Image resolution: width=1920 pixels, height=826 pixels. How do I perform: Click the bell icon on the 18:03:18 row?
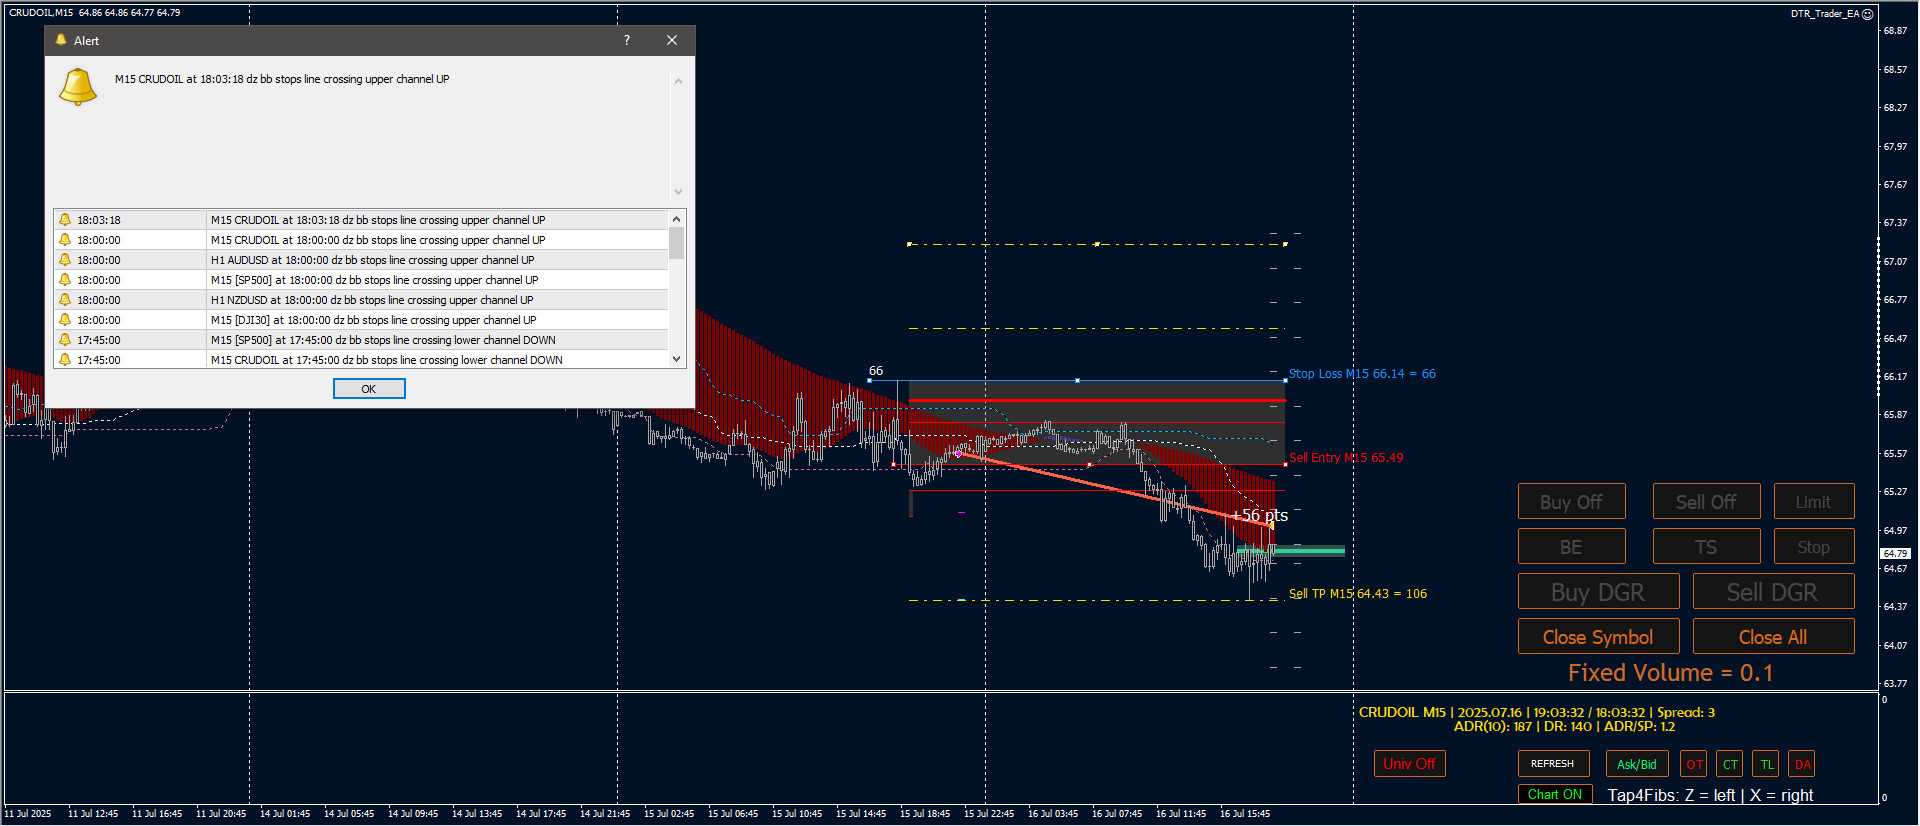pyautogui.click(x=65, y=219)
